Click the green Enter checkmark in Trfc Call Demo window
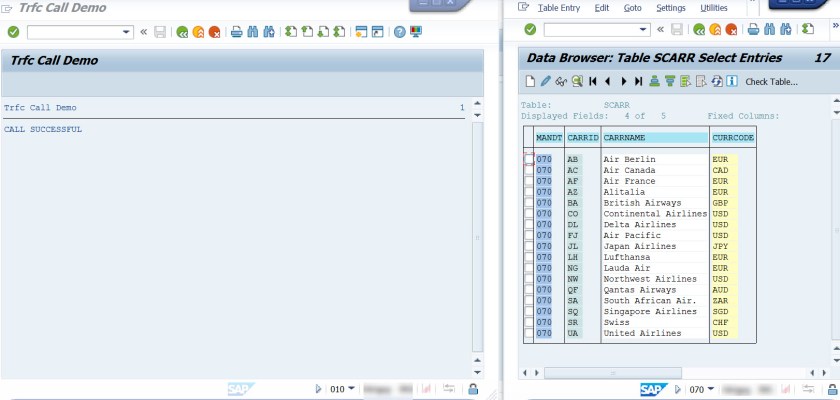Viewport: 840px width, 400px height. point(13,32)
